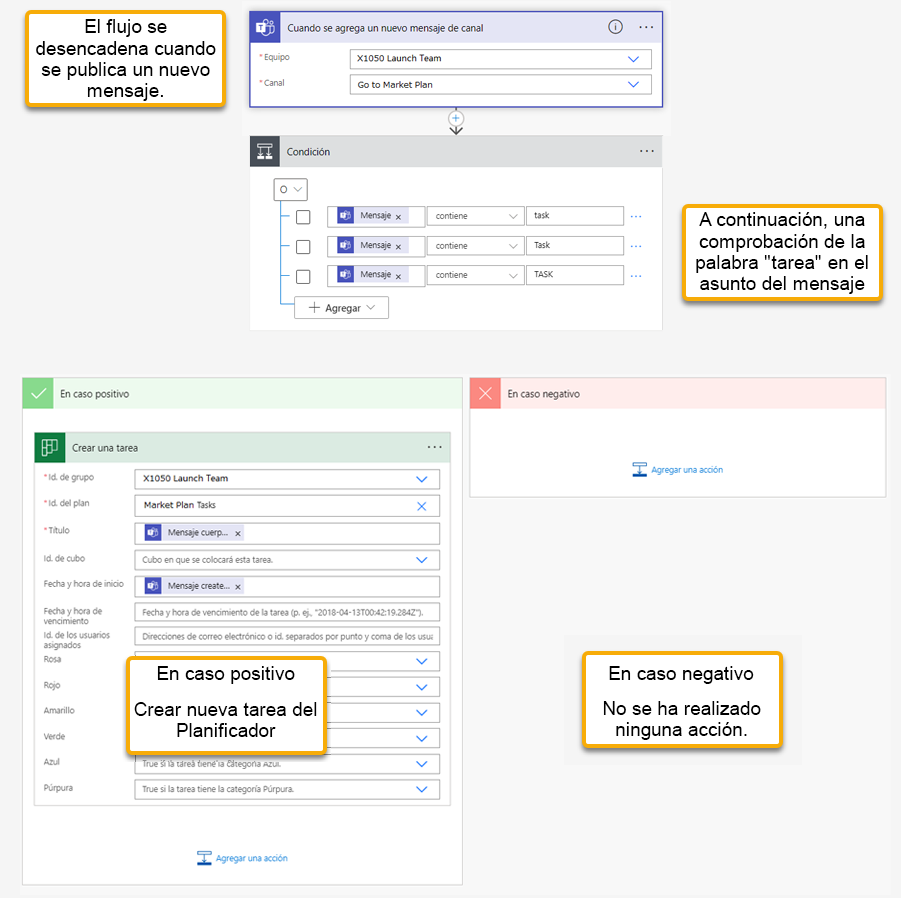
Task: Click Id. de los usuarios asignados field
Action: point(287,637)
